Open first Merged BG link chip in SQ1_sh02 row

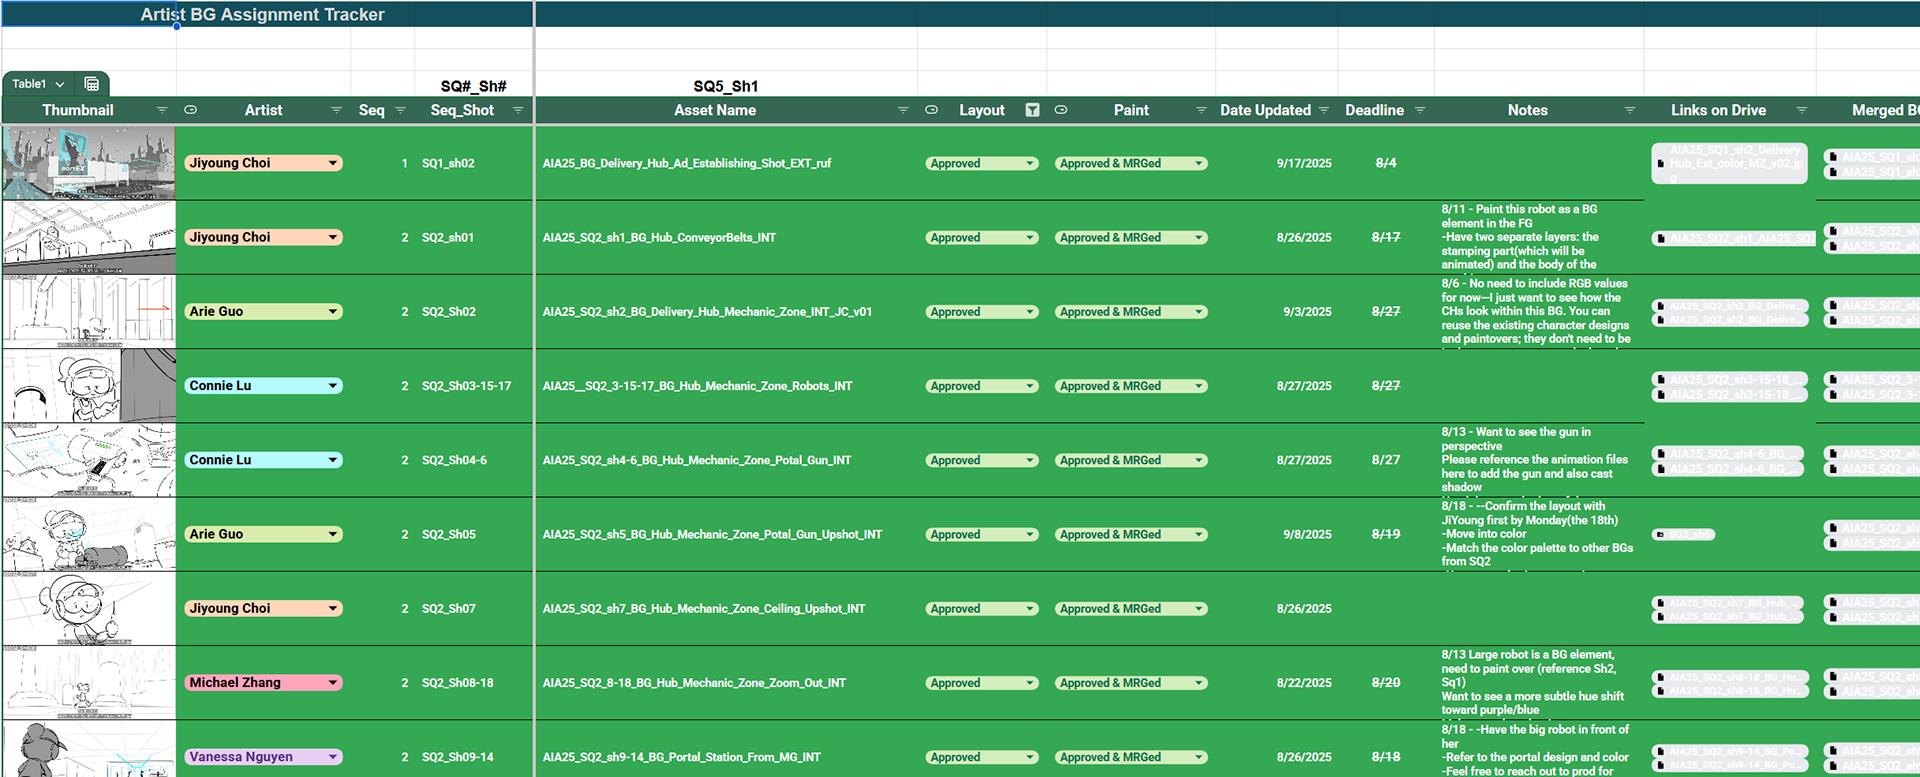pos(1871,157)
